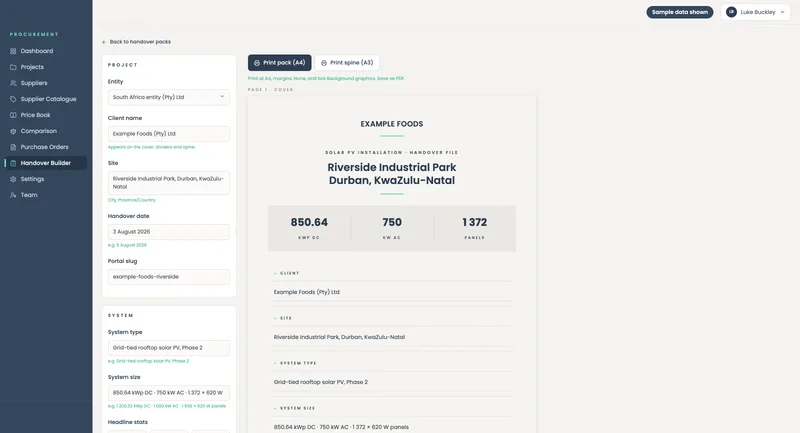This screenshot has height=433, width=800.
Task: Click the Price Book icon
Action: 13,115
